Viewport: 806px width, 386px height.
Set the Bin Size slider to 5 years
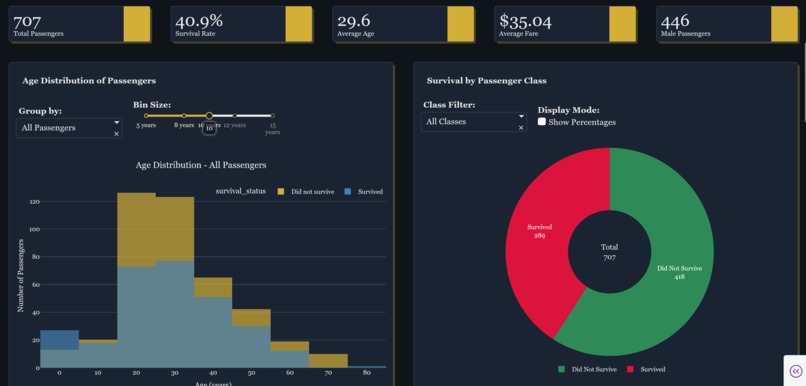click(146, 116)
